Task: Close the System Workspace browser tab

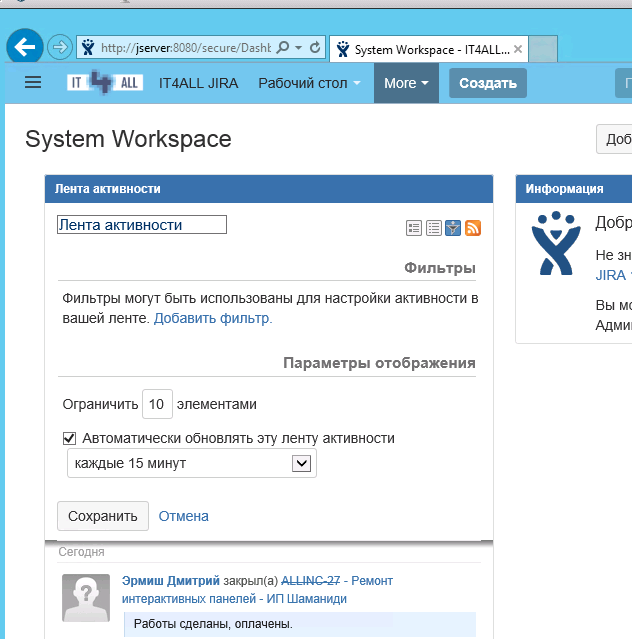Action: tap(518, 49)
